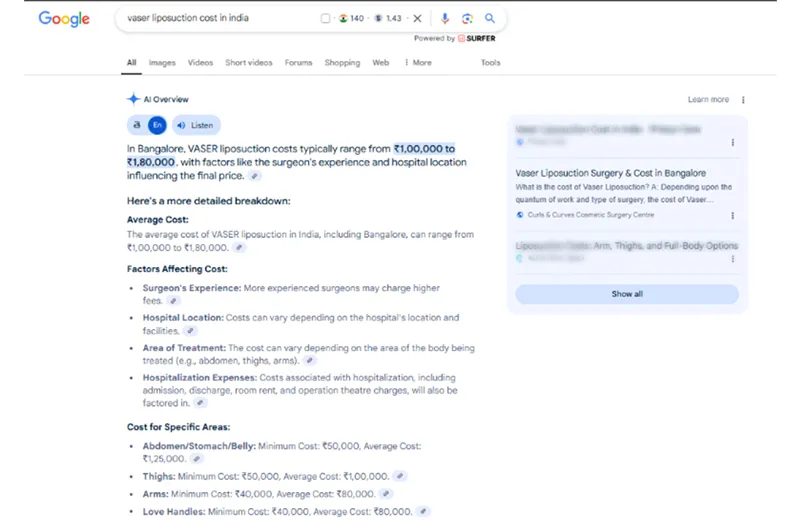801x520 pixels.
Task: Open Google Lens image search
Action: pyautogui.click(x=467, y=18)
